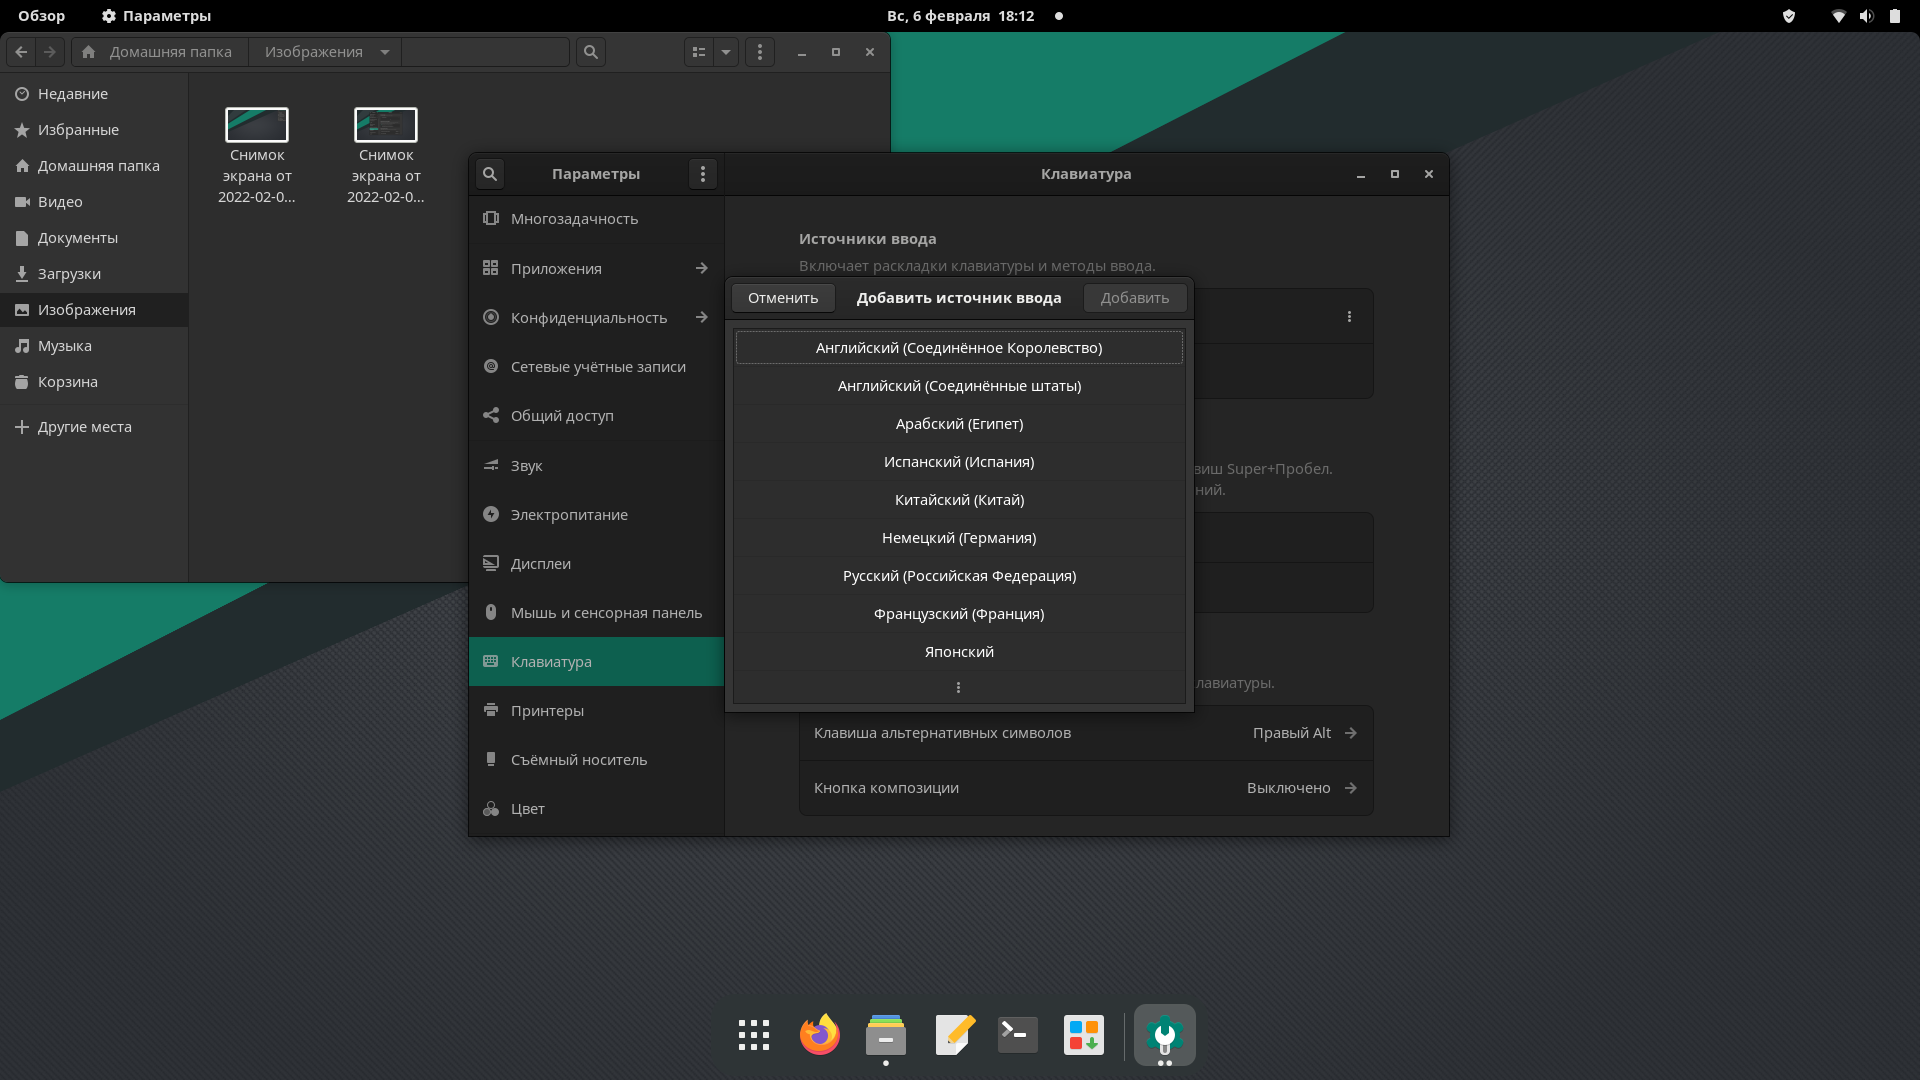Viewport: 1920px width, 1080px height.
Task: Open Избранные in the Files sidebar
Action: 94,130
